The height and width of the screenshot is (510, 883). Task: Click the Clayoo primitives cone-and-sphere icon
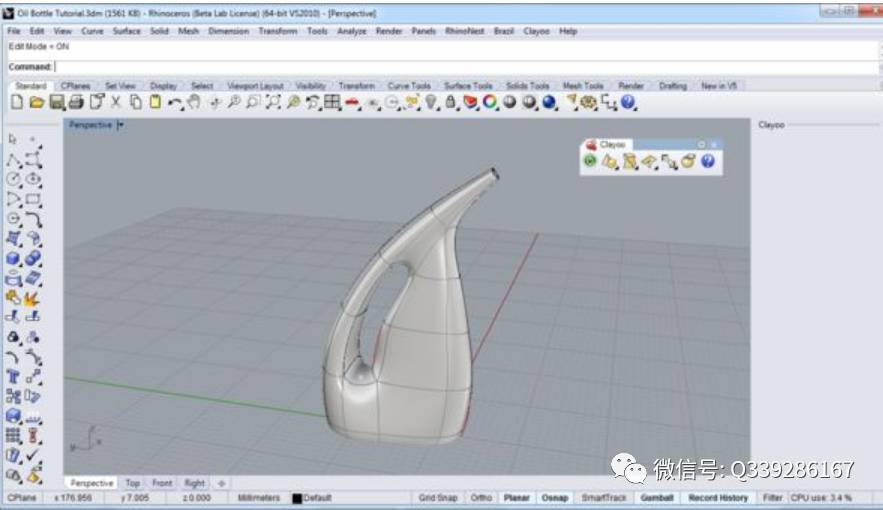pos(610,162)
